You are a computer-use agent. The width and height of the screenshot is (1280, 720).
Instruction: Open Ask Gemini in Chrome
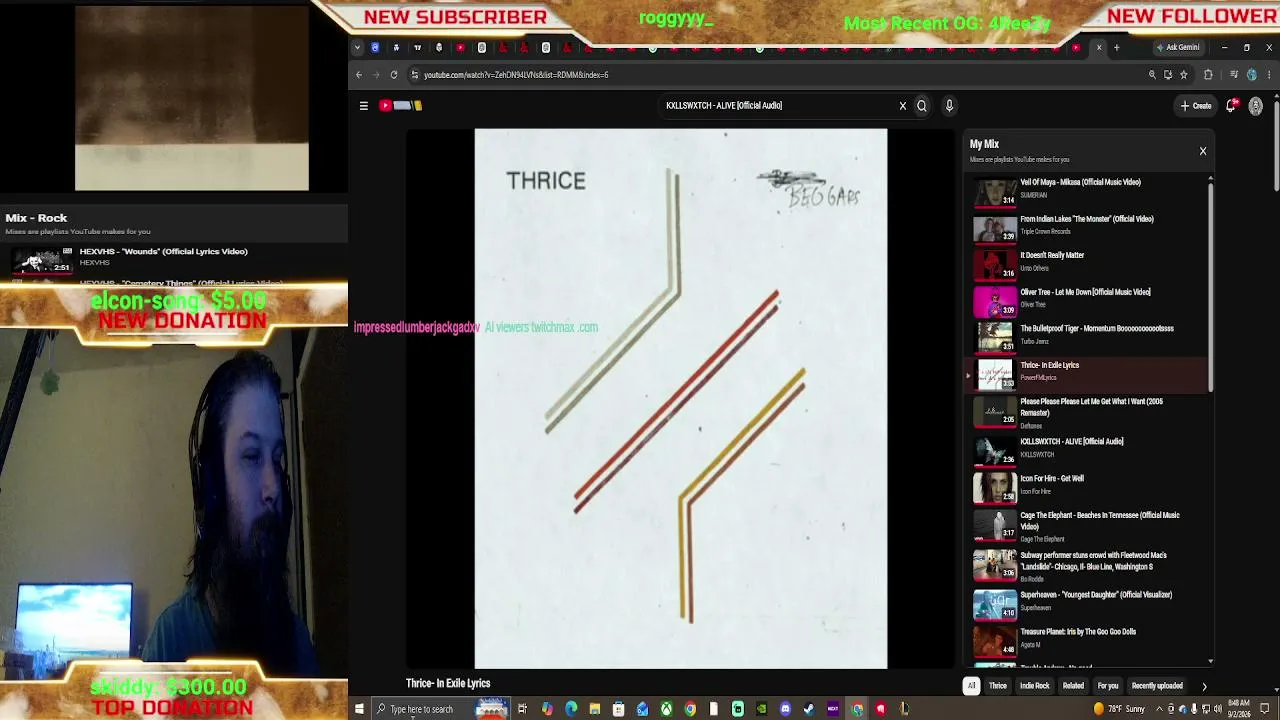click(1177, 47)
